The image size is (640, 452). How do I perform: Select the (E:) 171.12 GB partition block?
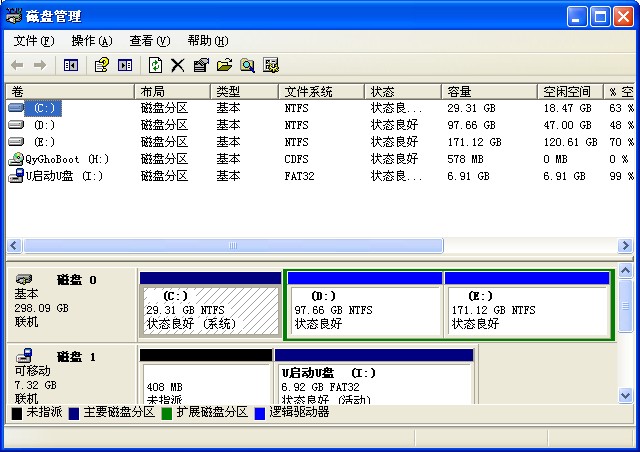pos(527,311)
